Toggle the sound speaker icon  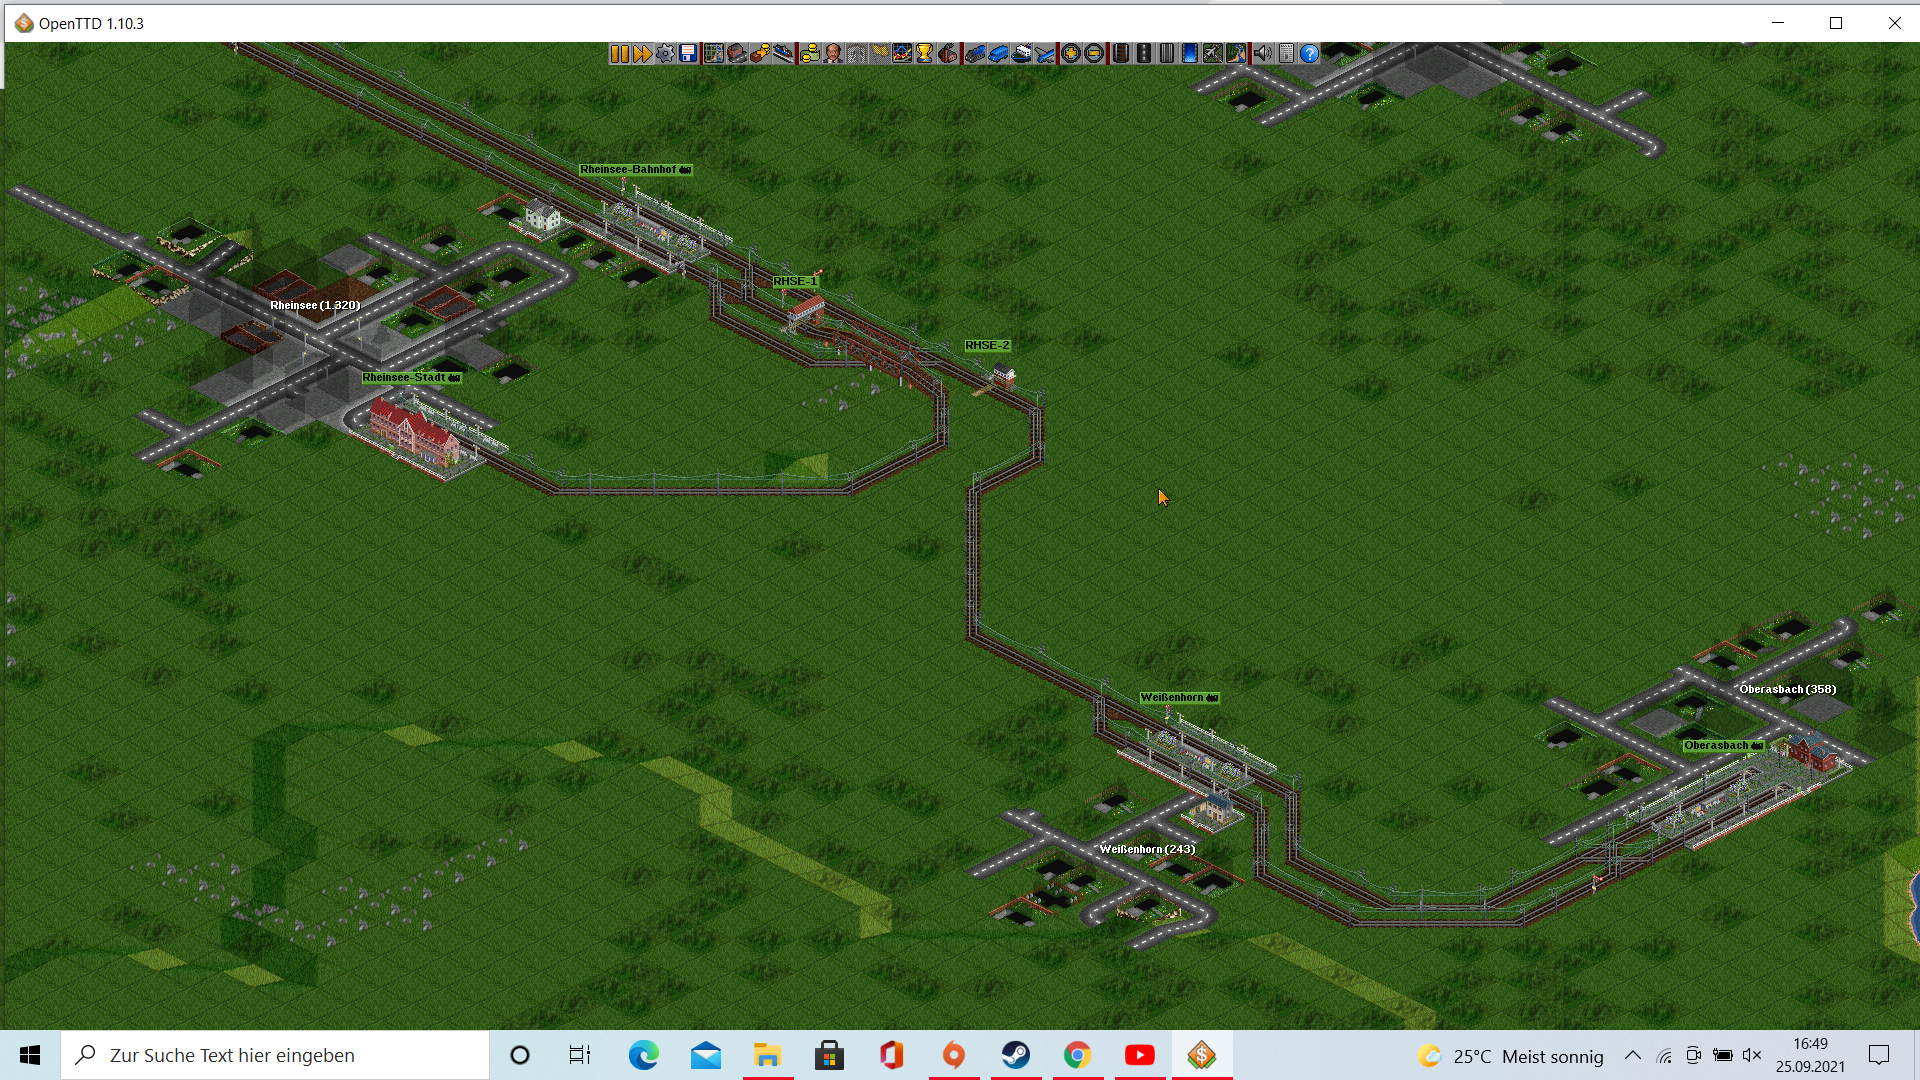[x=1263, y=54]
